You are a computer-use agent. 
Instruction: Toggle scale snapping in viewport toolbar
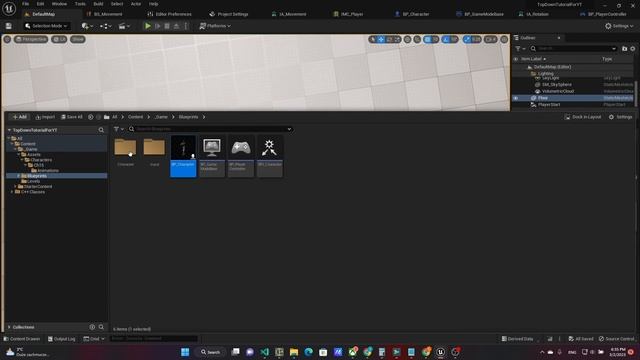click(x=467, y=40)
